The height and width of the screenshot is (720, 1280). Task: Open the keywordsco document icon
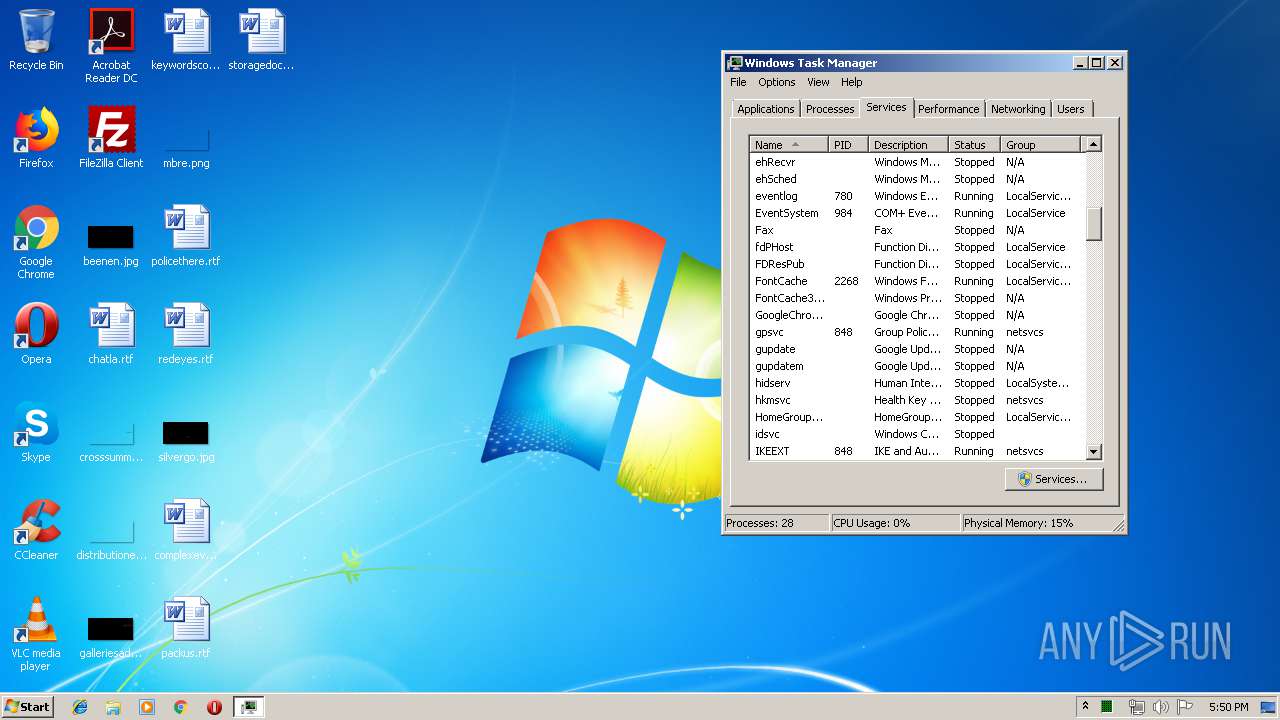coord(186,40)
